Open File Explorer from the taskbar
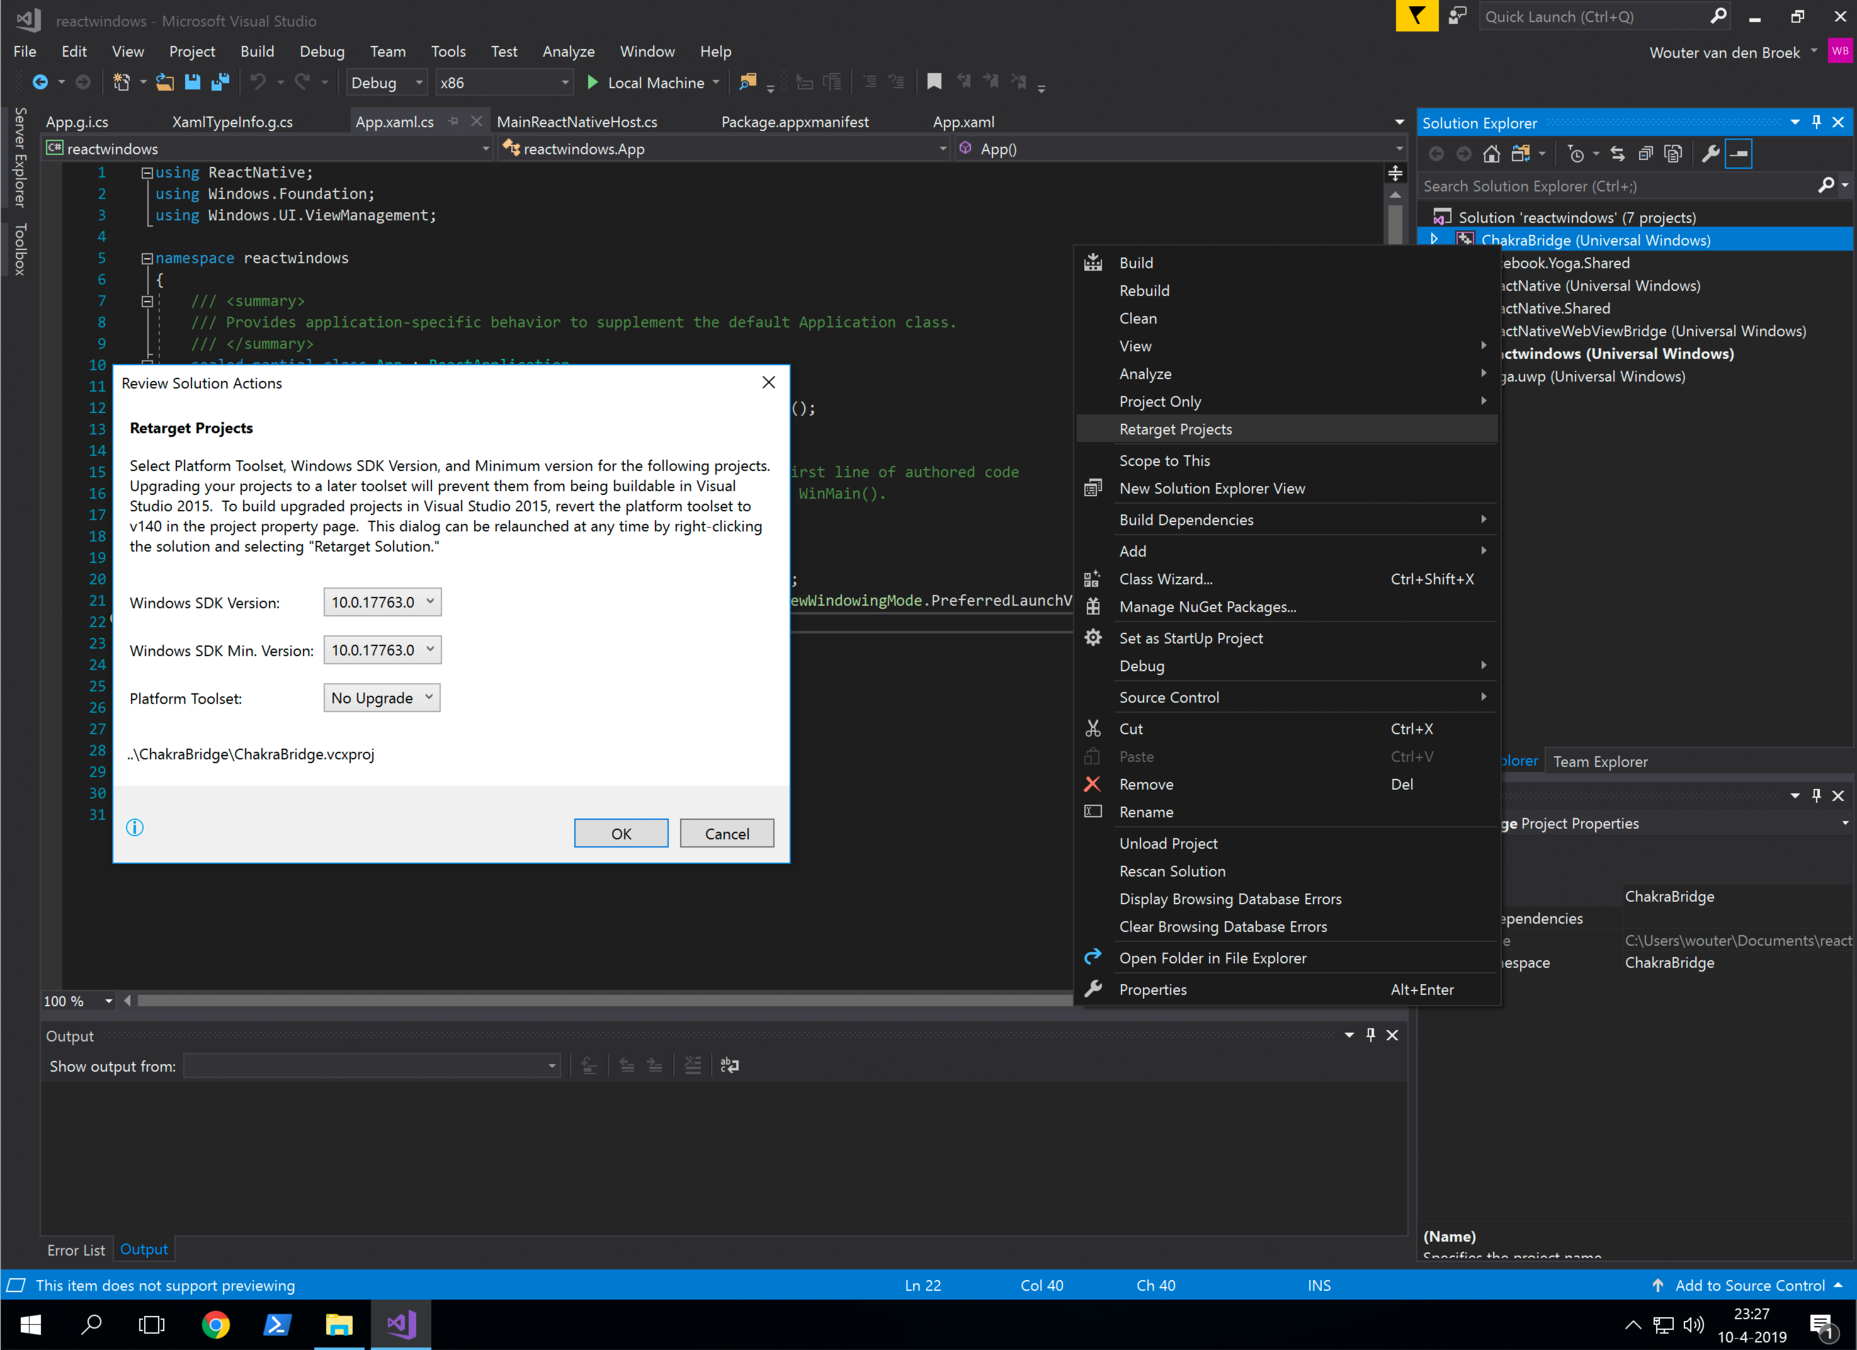 click(x=339, y=1325)
